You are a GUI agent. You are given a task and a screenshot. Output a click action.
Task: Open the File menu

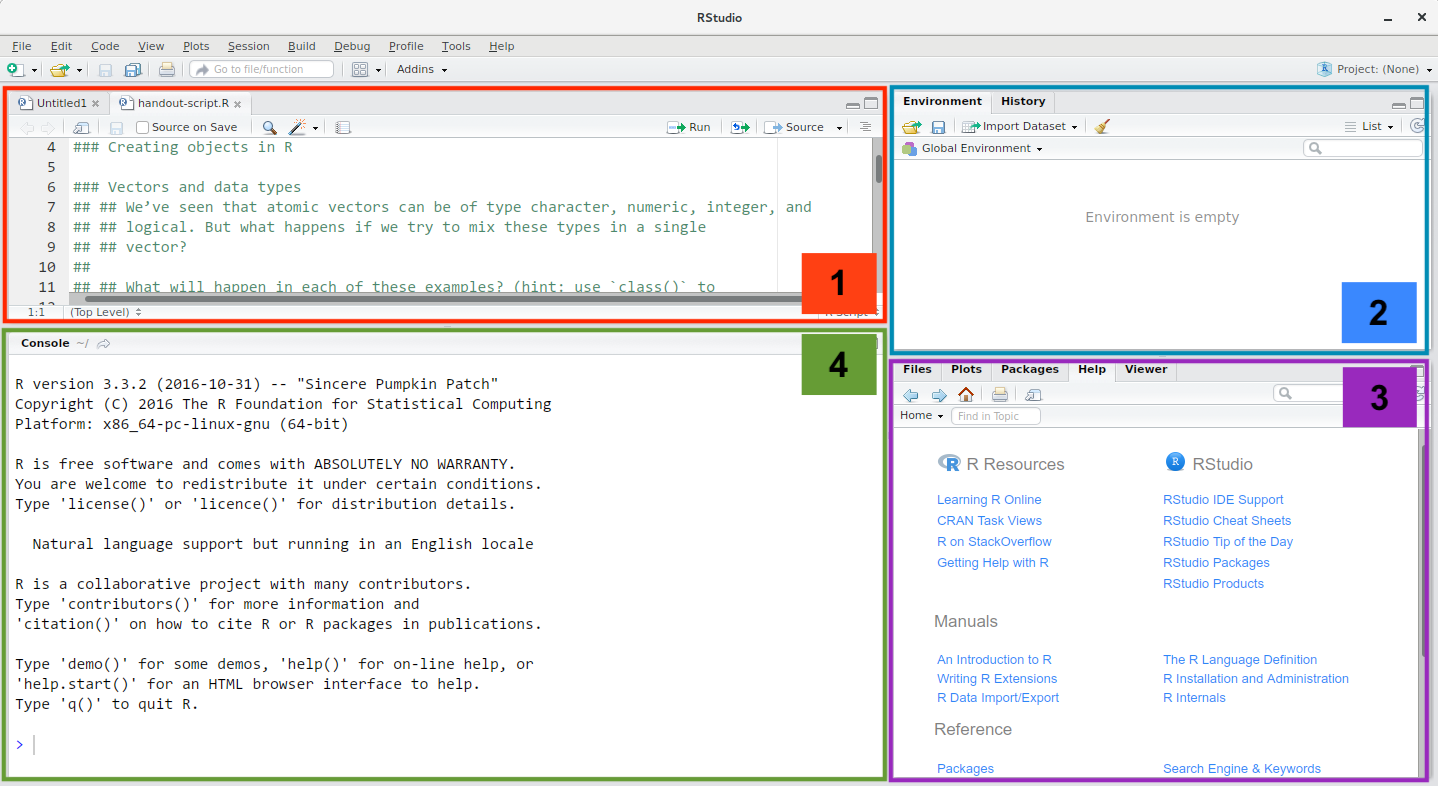(21, 46)
